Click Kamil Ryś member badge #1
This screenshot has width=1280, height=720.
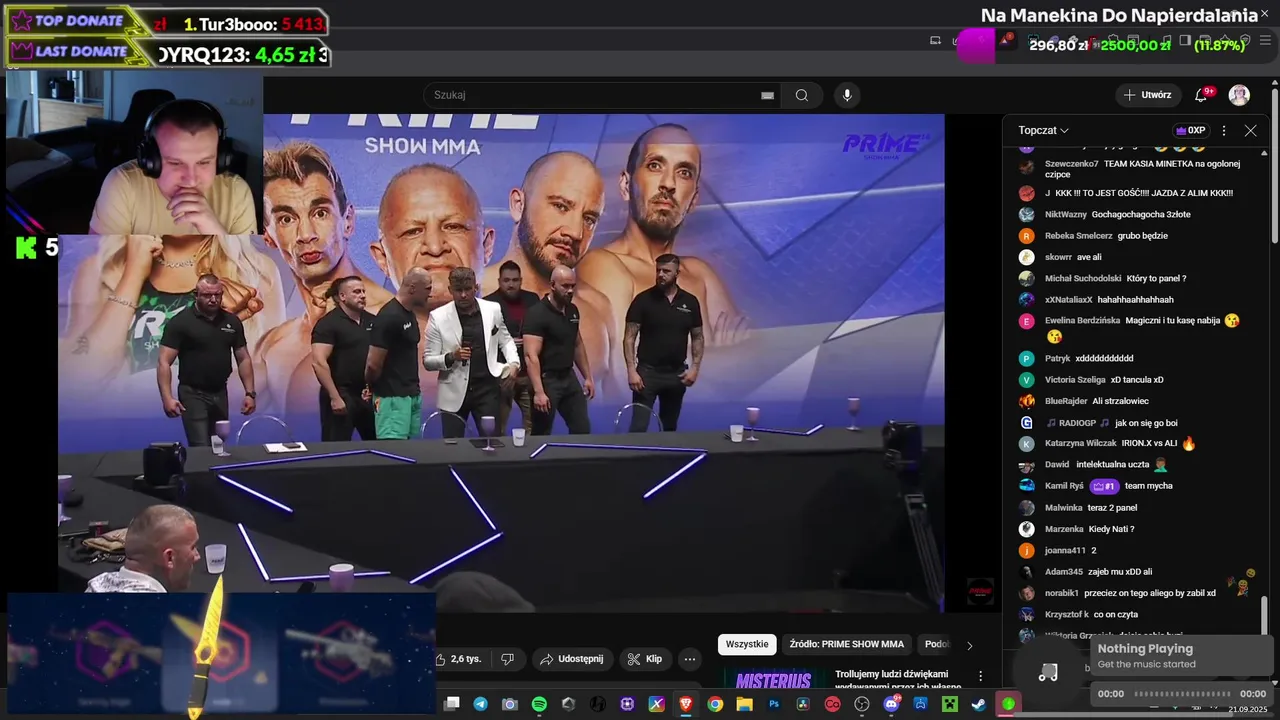[x=1104, y=486]
